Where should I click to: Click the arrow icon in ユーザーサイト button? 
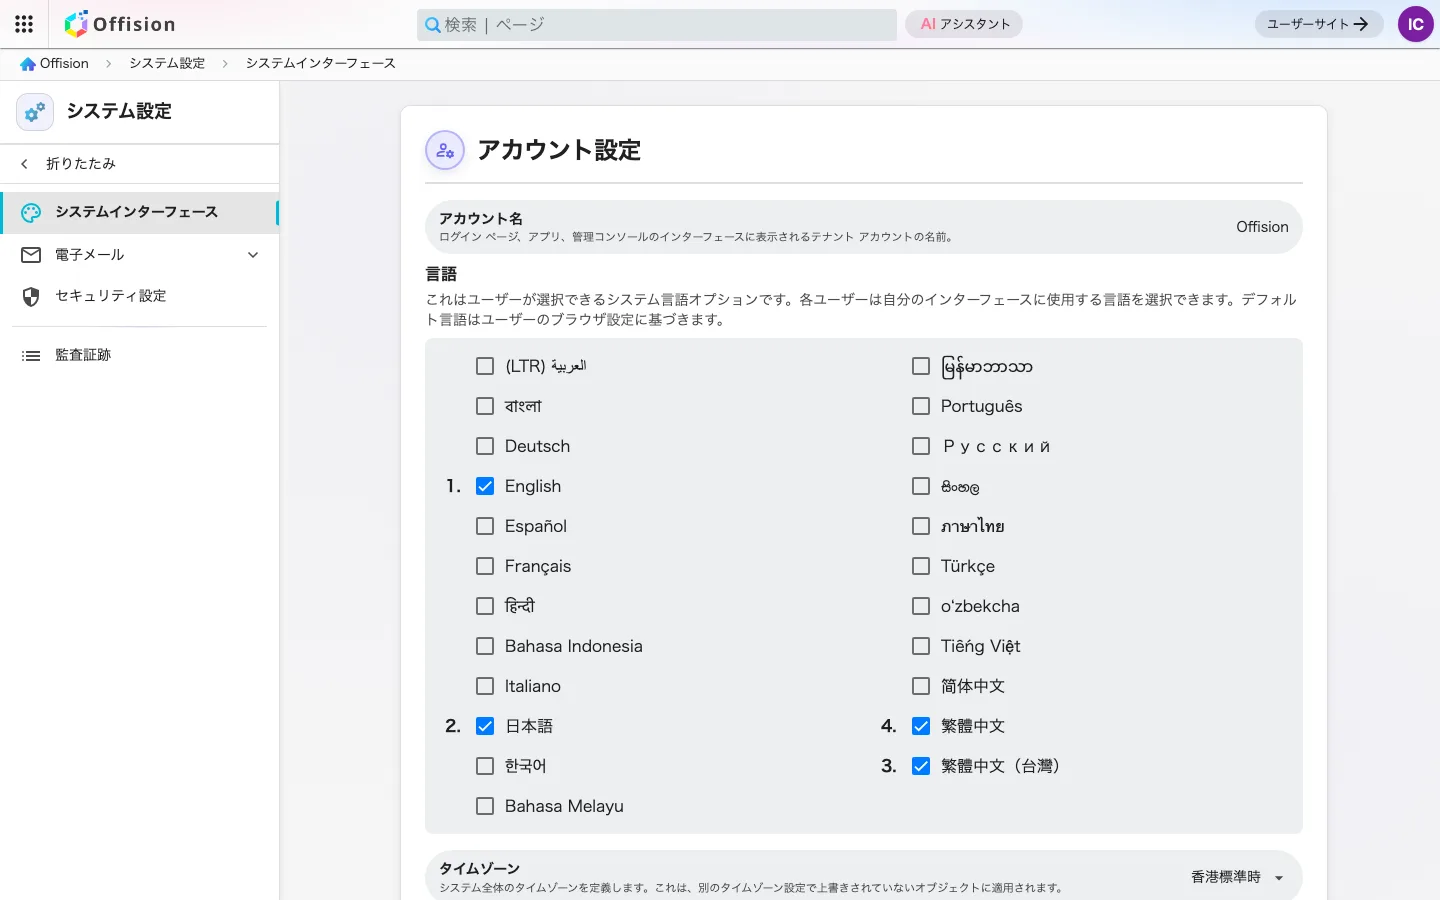[1361, 24]
